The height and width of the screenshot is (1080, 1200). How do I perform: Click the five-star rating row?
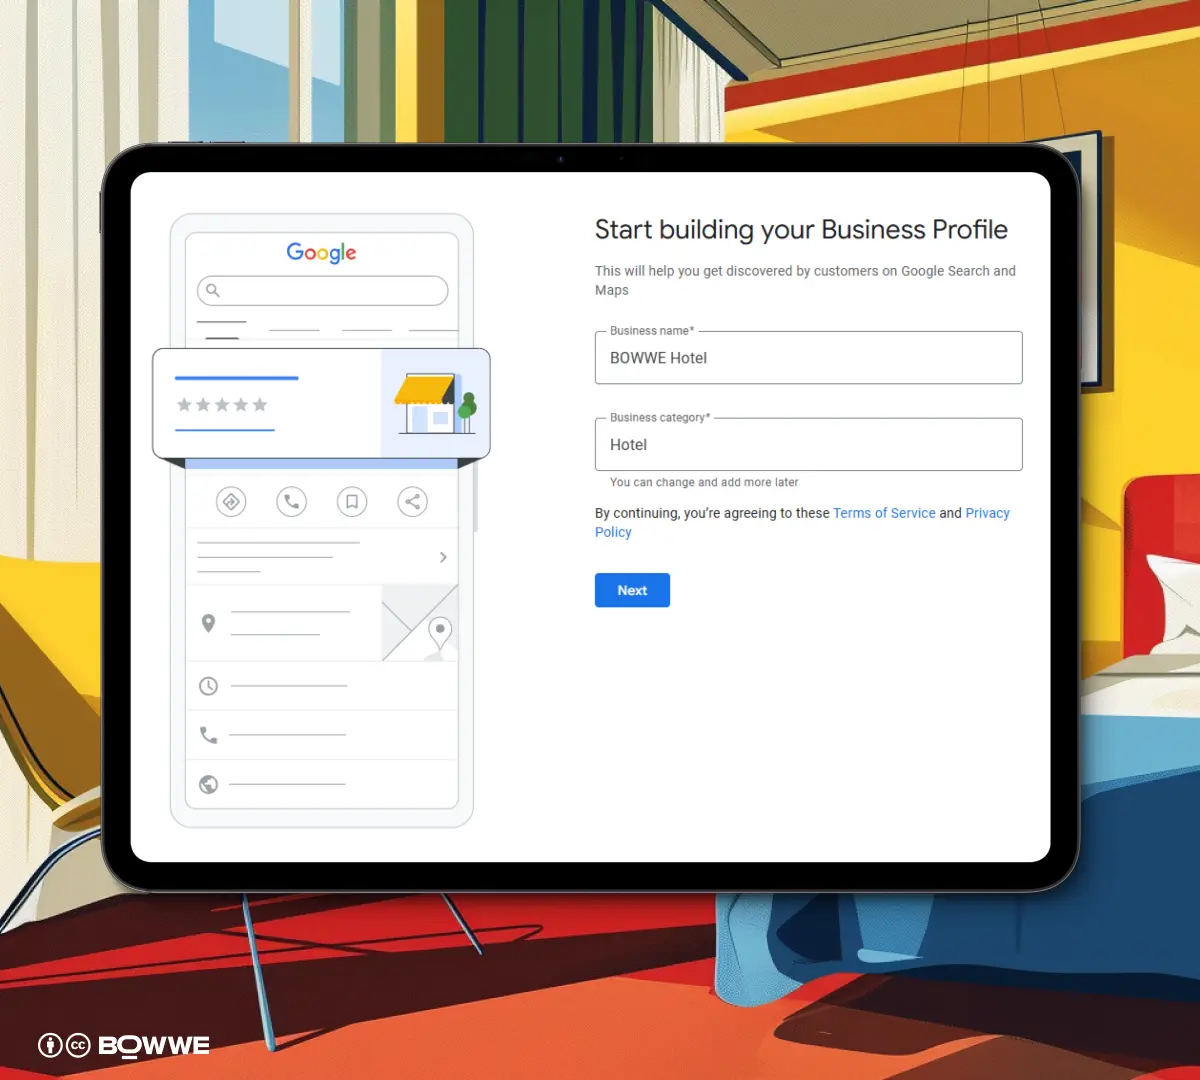222,405
